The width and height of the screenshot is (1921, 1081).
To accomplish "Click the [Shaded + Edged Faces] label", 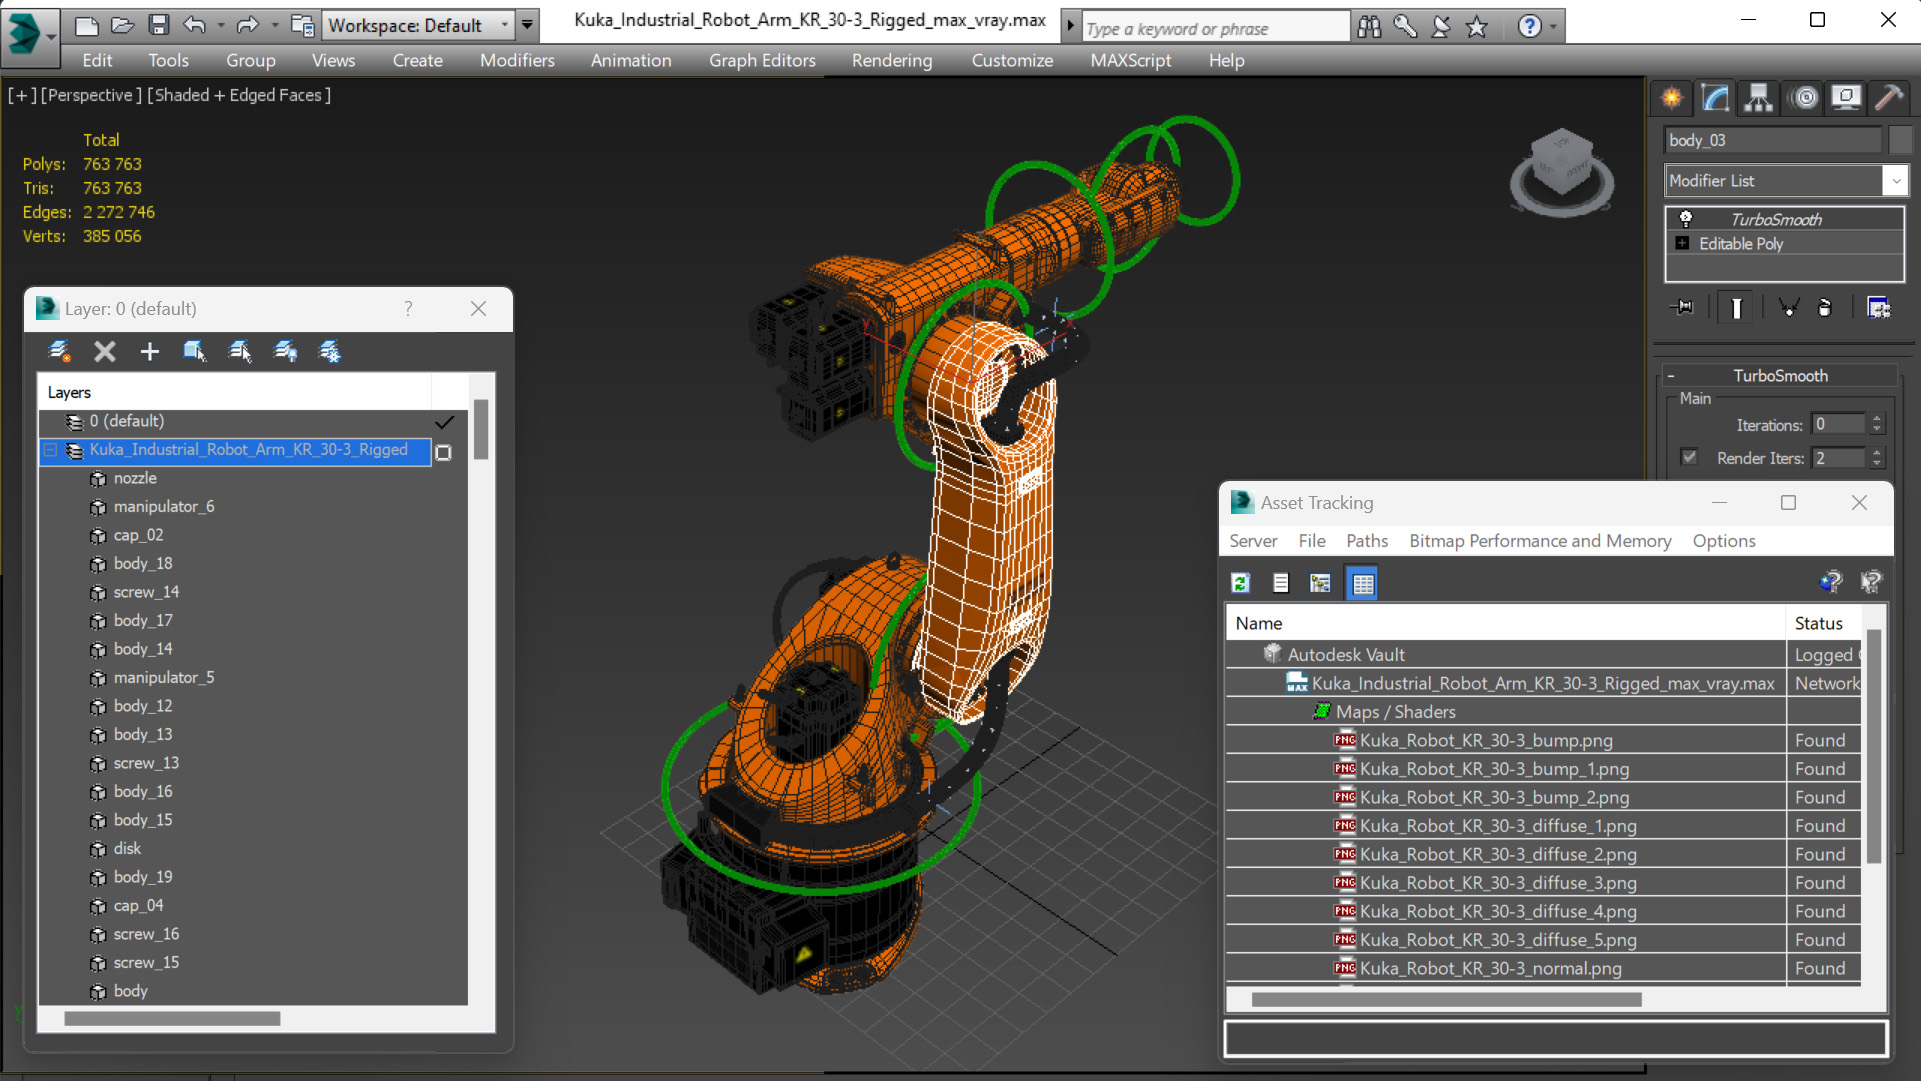I will pyautogui.click(x=239, y=95).
